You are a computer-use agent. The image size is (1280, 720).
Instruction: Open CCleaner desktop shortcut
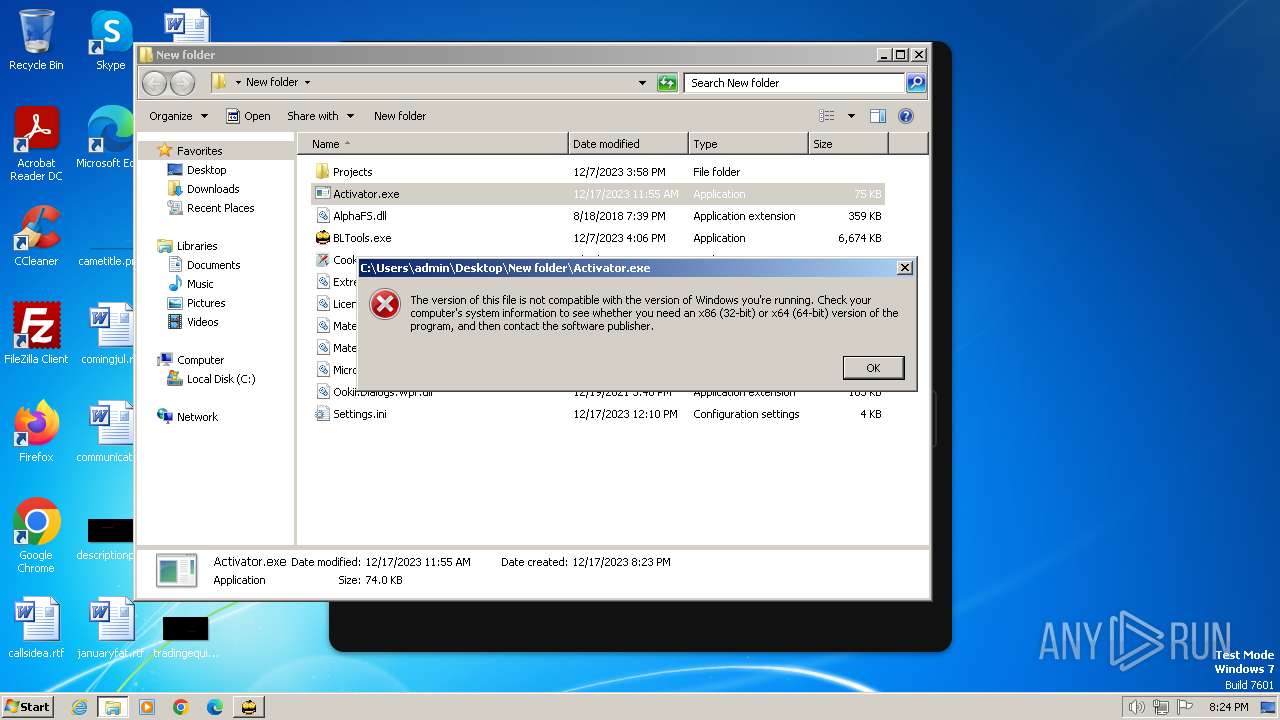coord(36,236)
